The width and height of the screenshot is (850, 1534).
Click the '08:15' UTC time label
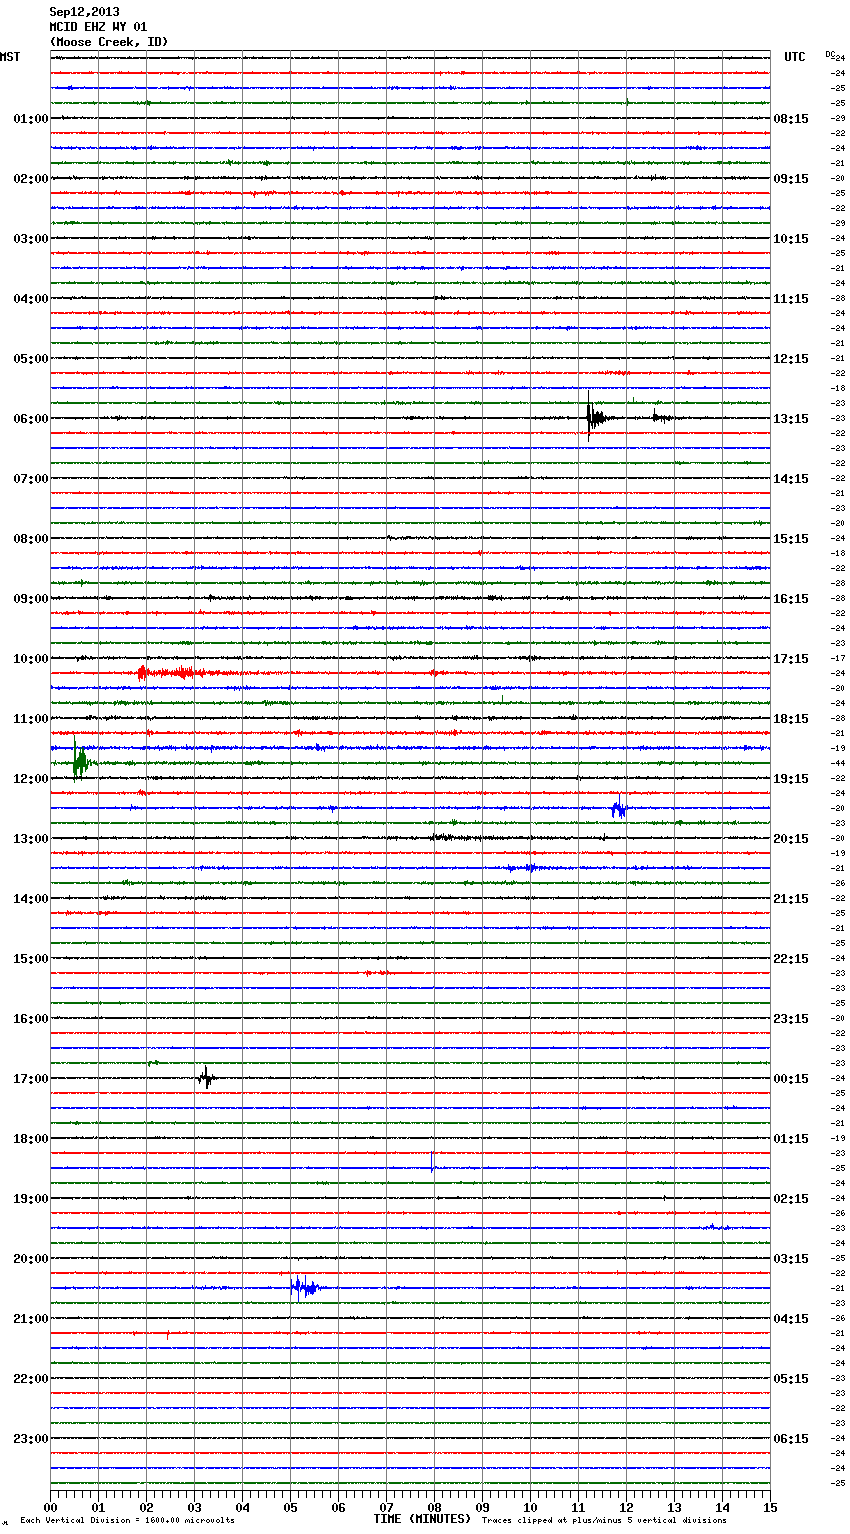pos(791,118)
